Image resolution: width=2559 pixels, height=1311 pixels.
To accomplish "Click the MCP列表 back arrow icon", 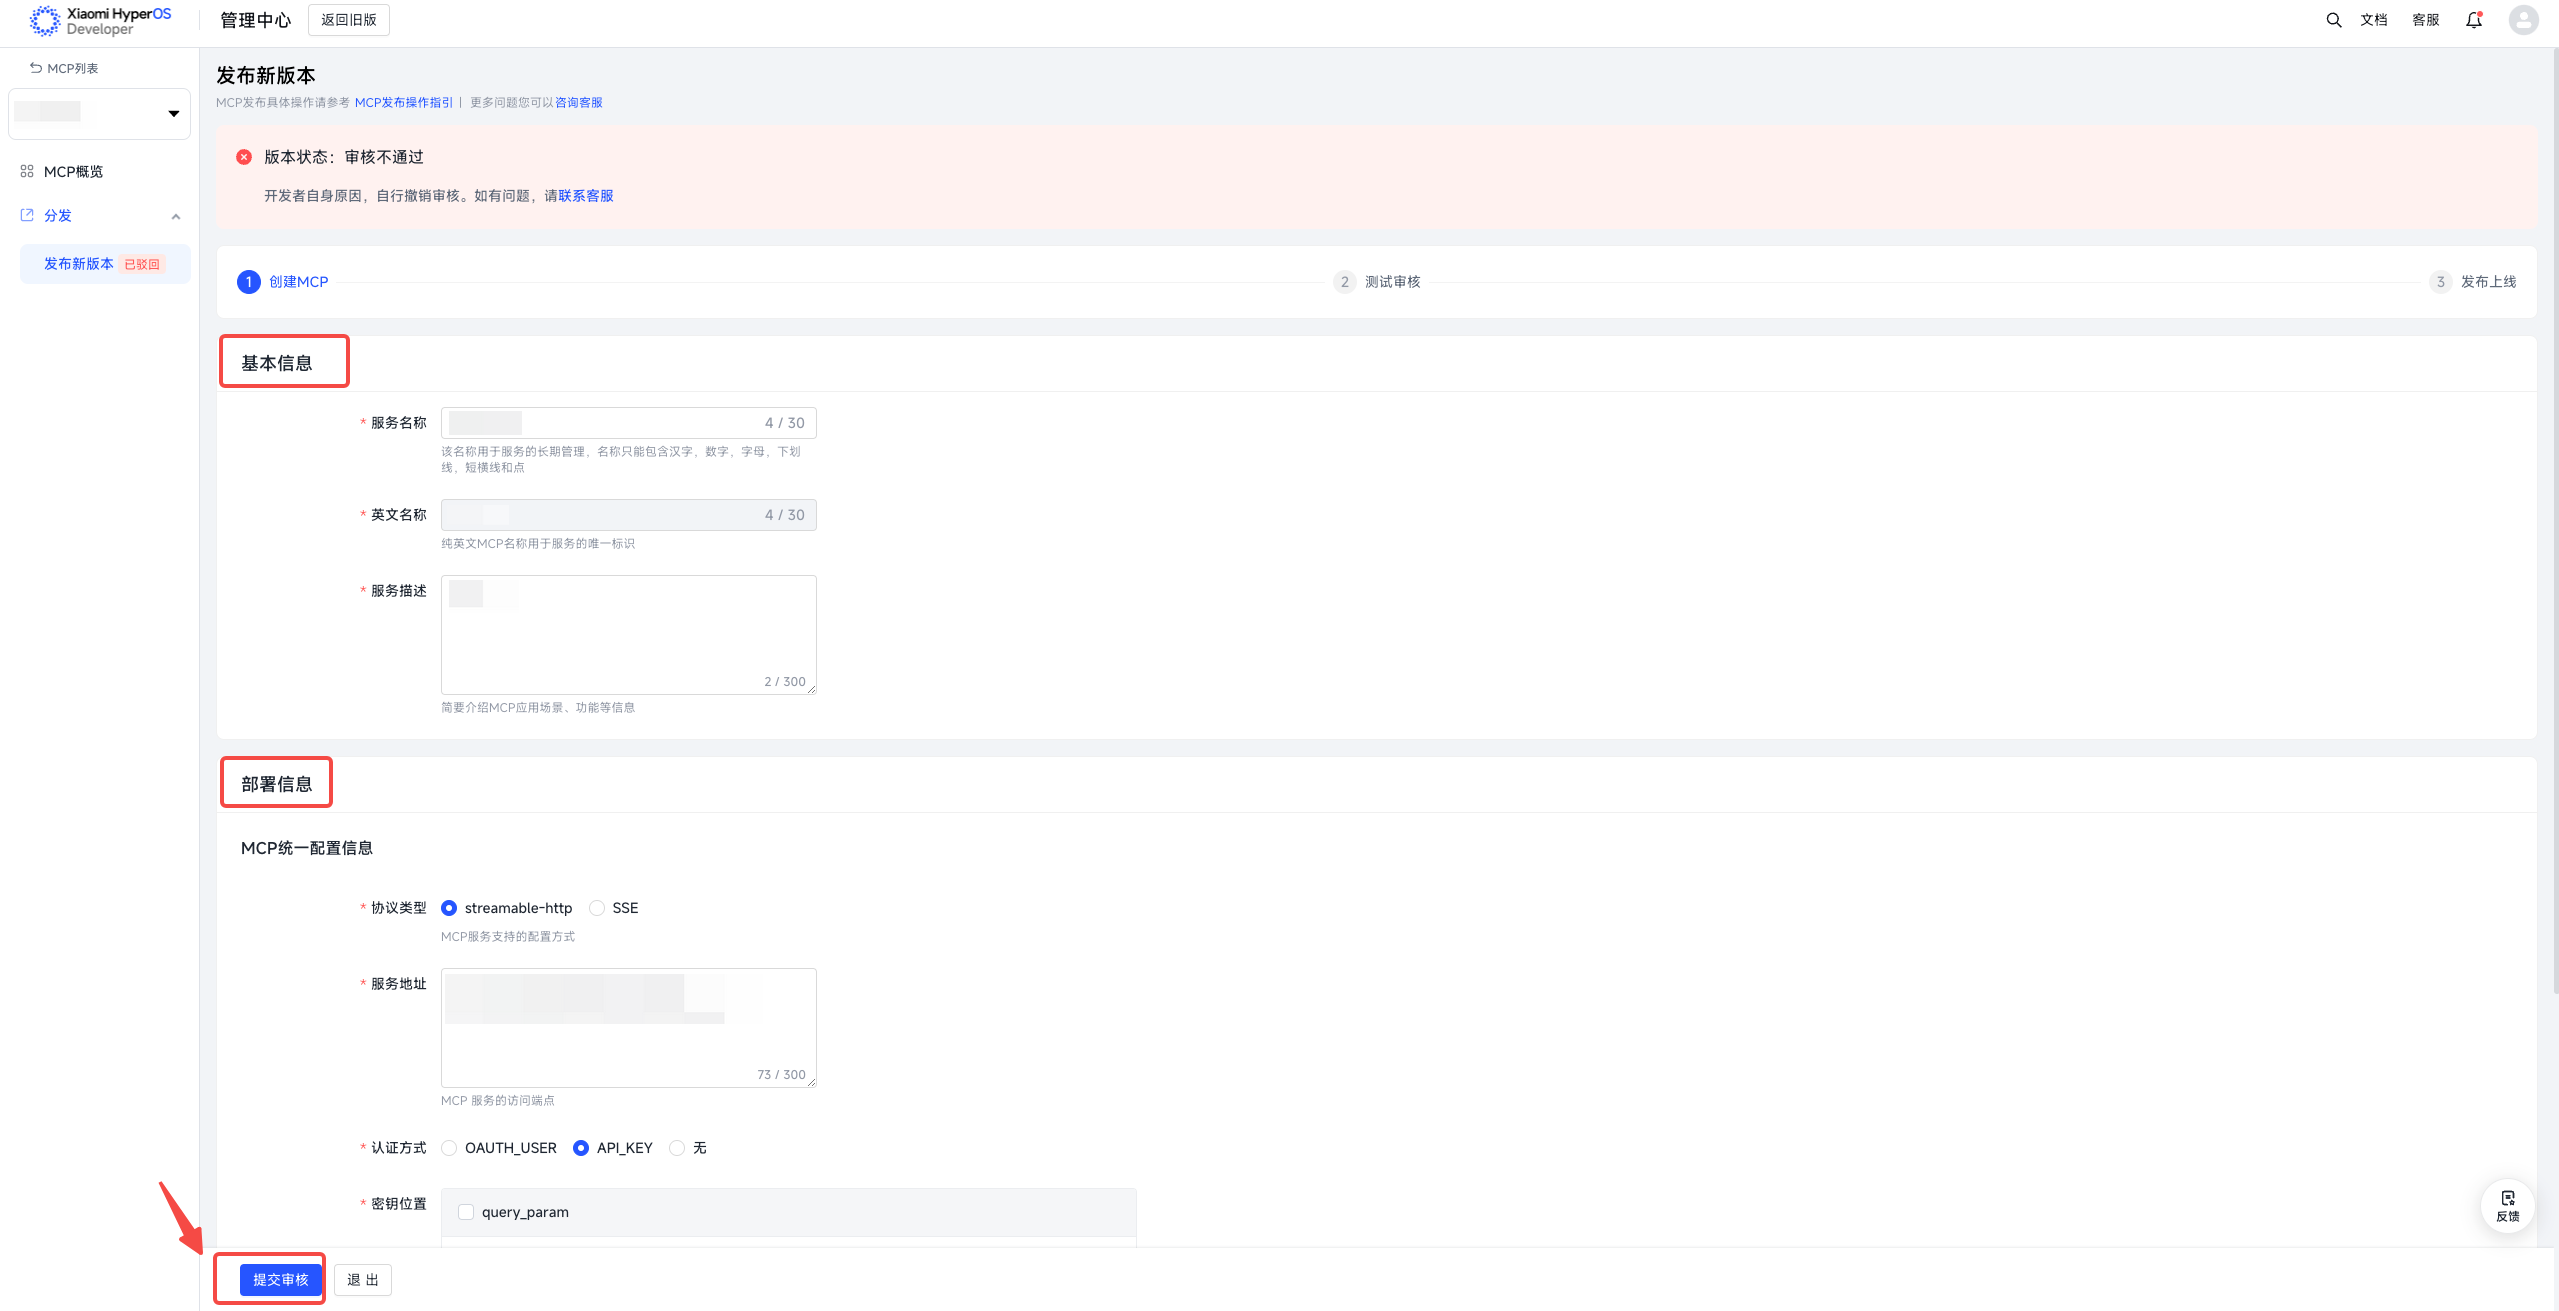I will click(x=36, y=68).
